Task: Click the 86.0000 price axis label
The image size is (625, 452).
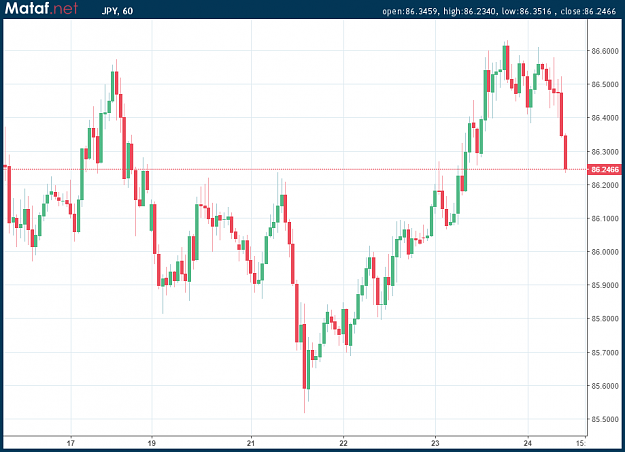Action: tap(605, 252)
